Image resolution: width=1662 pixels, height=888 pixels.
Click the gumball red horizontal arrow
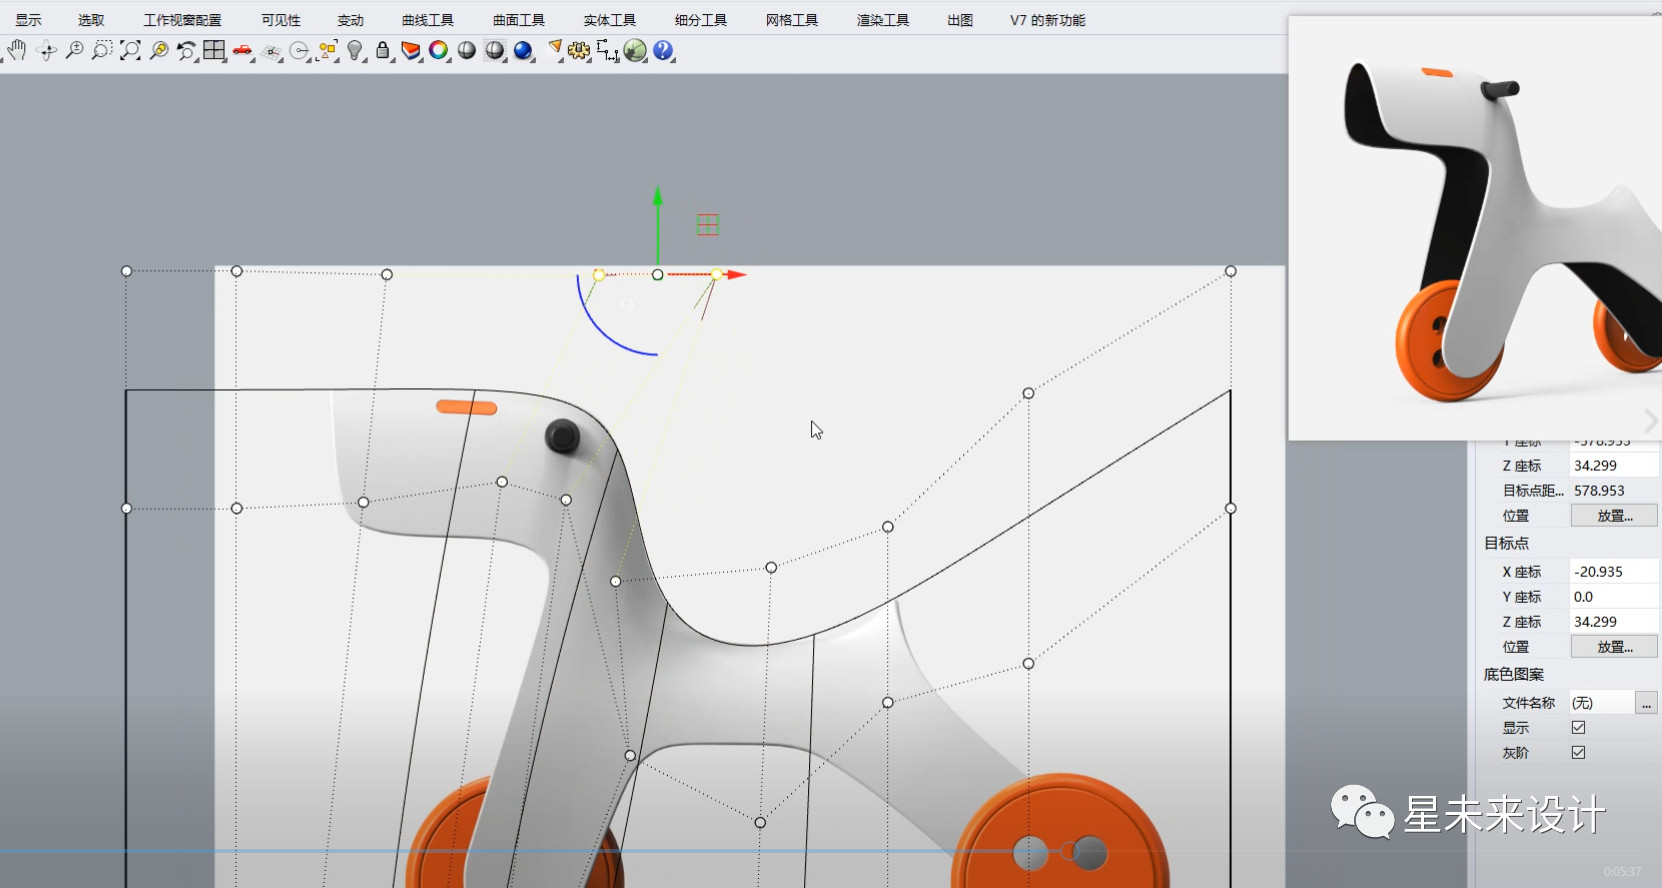[707, 274]
